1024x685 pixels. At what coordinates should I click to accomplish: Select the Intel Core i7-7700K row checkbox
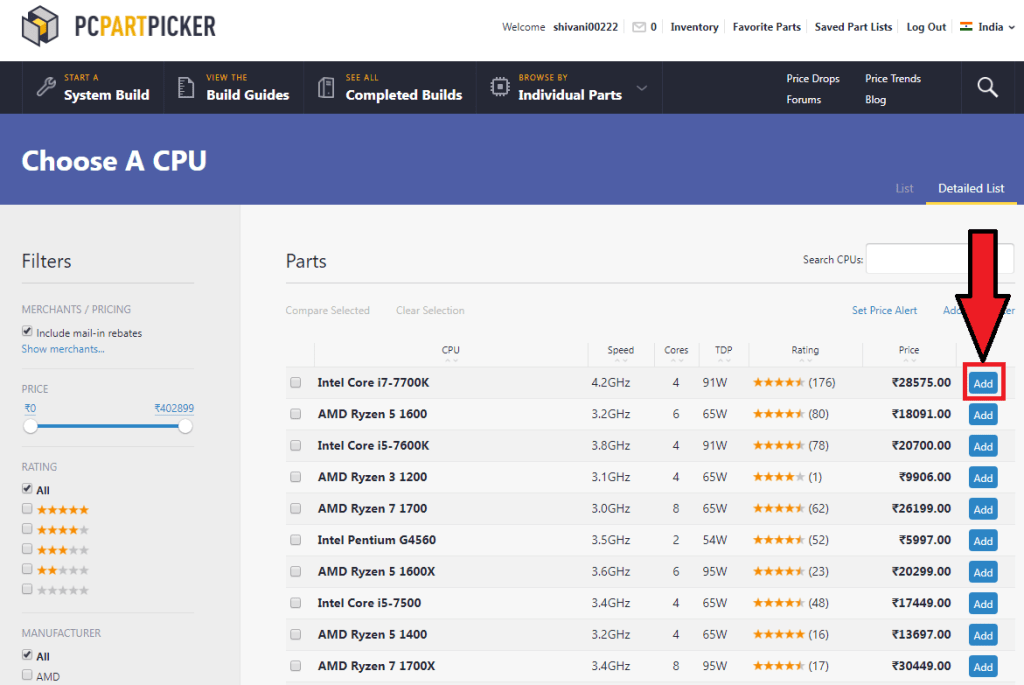point(296,383)
